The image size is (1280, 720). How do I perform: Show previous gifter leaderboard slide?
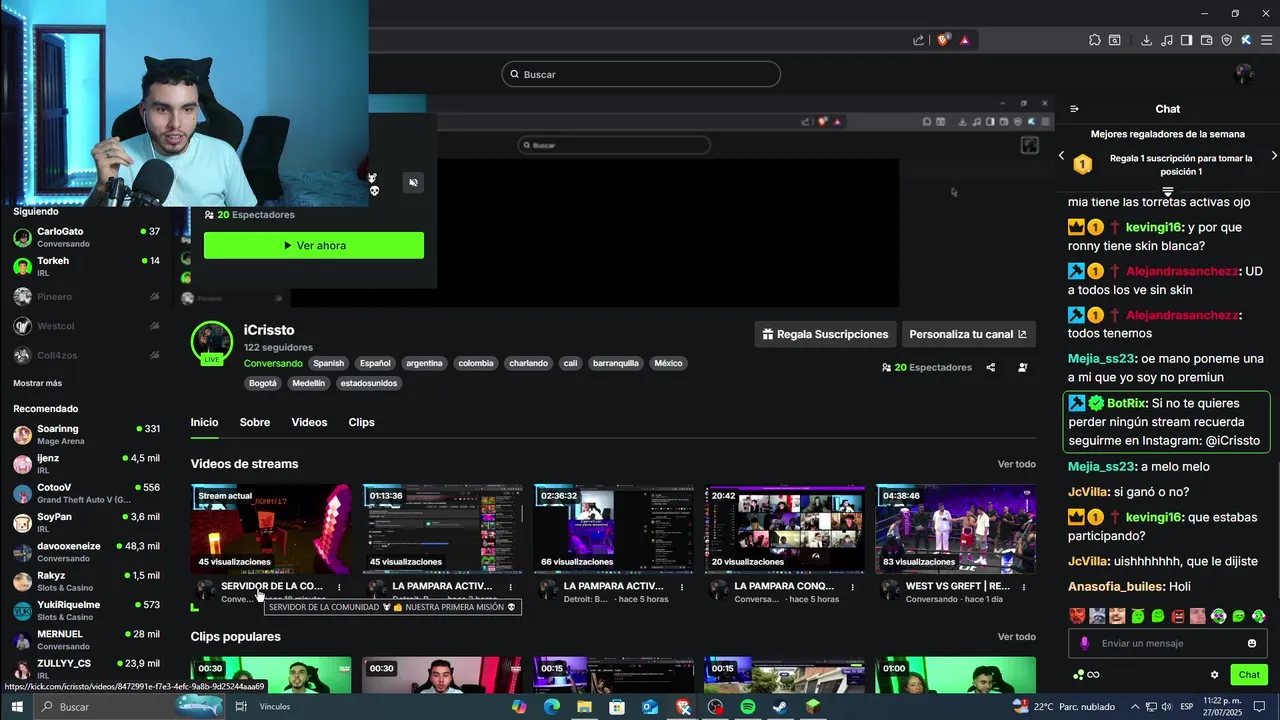1061,156
